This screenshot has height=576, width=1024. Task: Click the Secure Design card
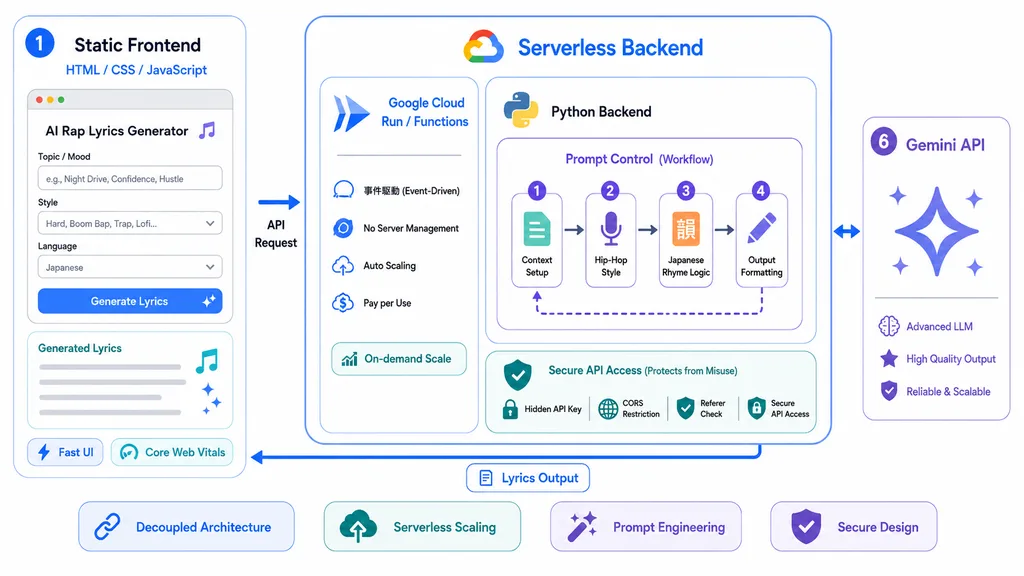click(854, 526)
